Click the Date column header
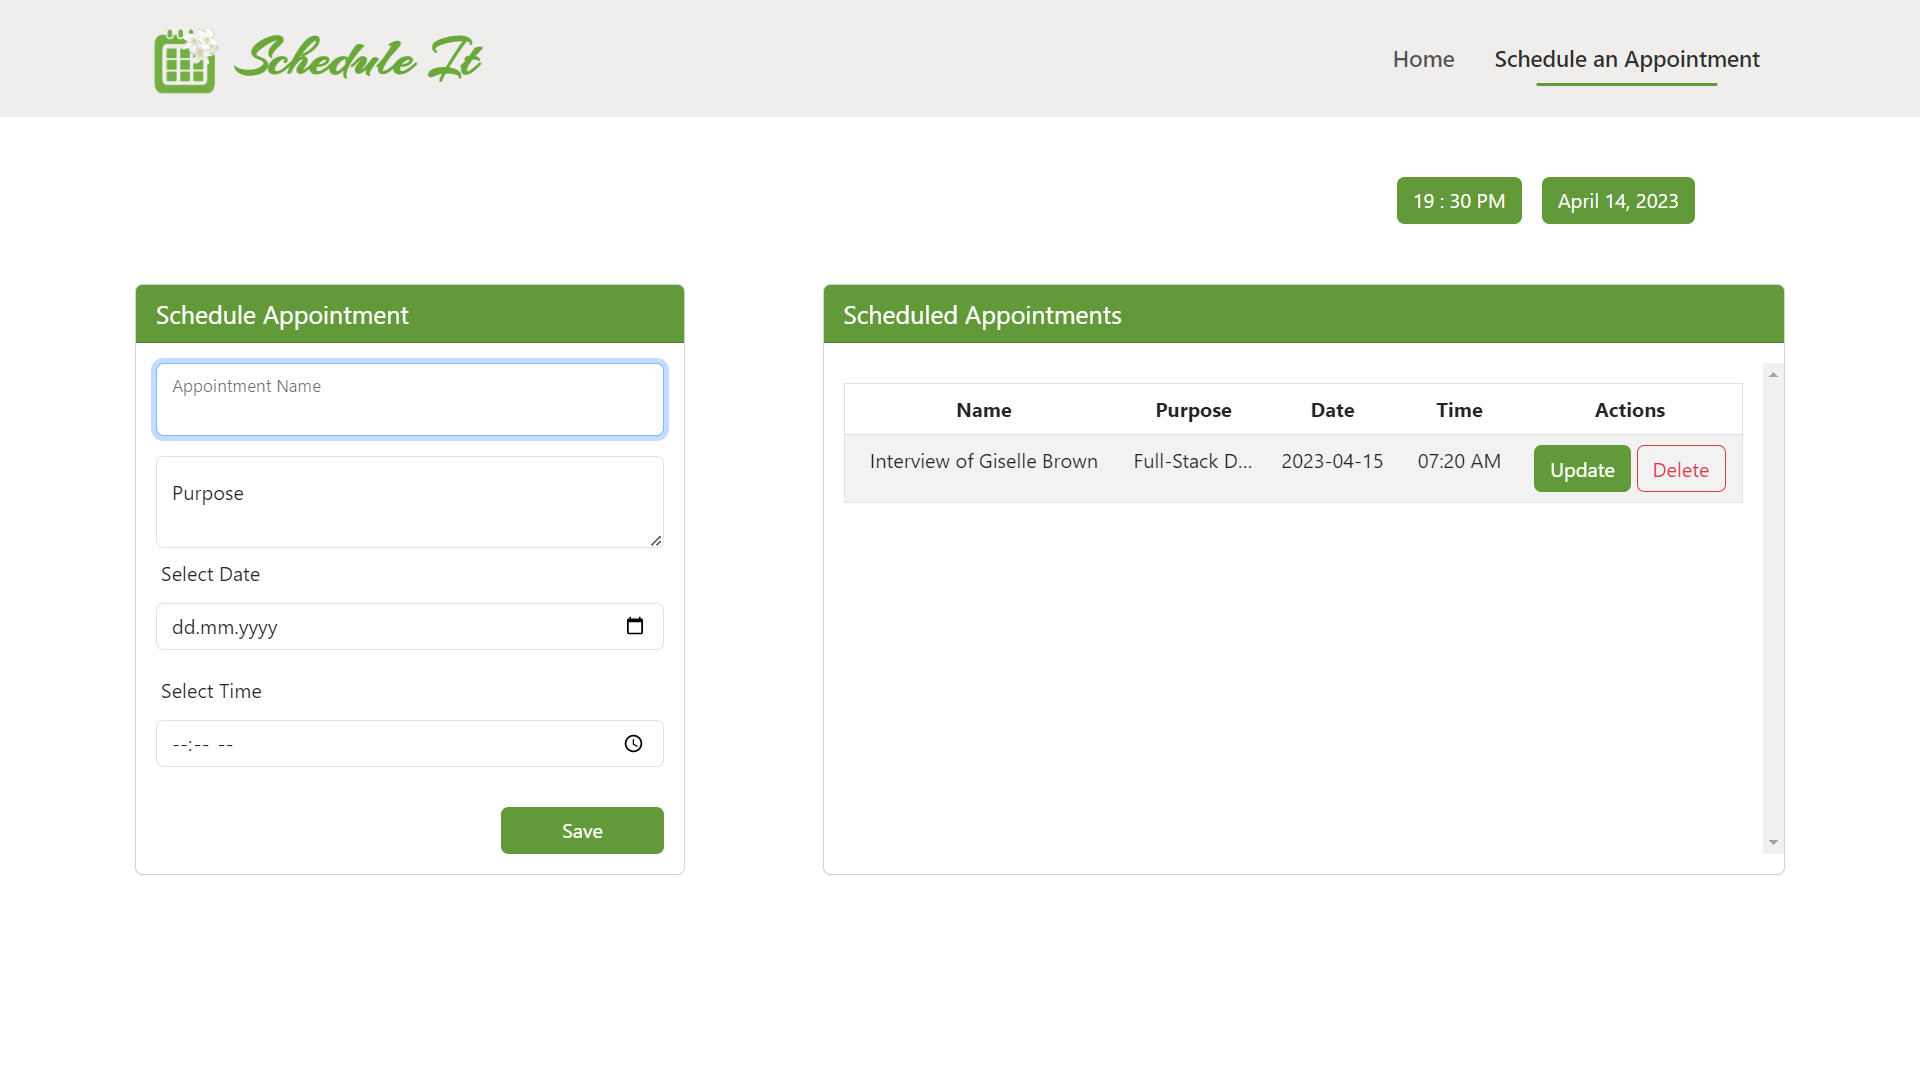Screen dimensions: 1920x1080 (x=1332, y=410)
